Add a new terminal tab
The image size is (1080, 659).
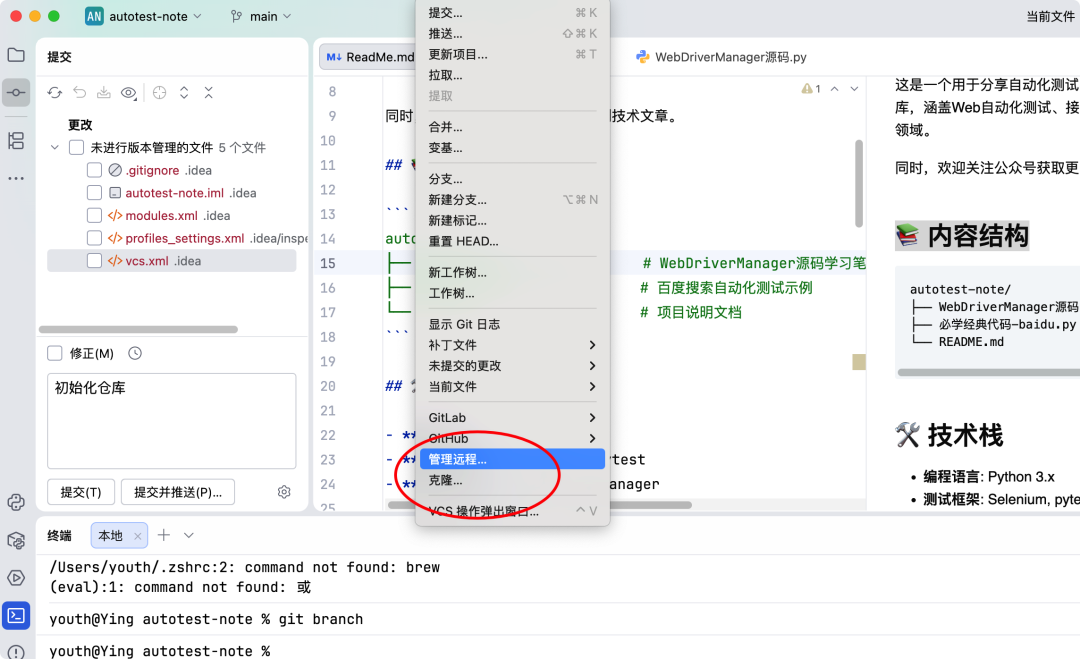point(164,535)
